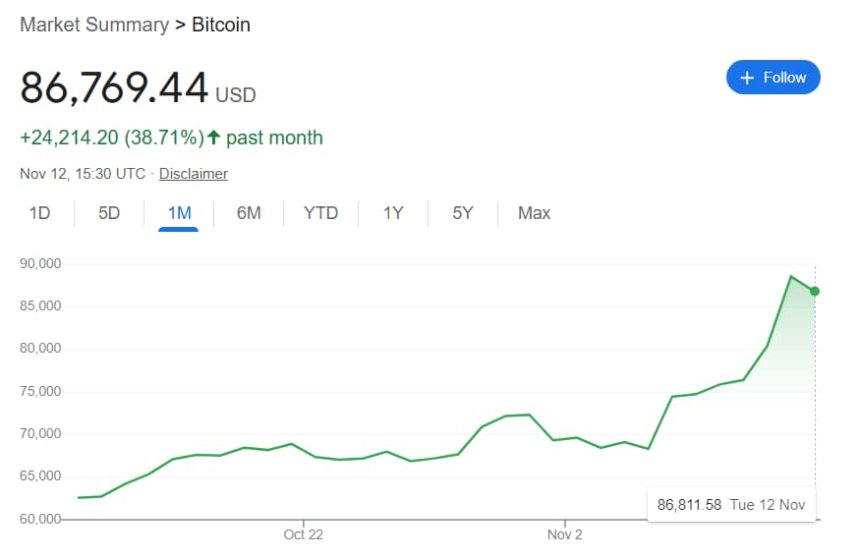Click the plus icon on Follow
The width and height of the screenshot is (860, 556).
pos(746,78)
